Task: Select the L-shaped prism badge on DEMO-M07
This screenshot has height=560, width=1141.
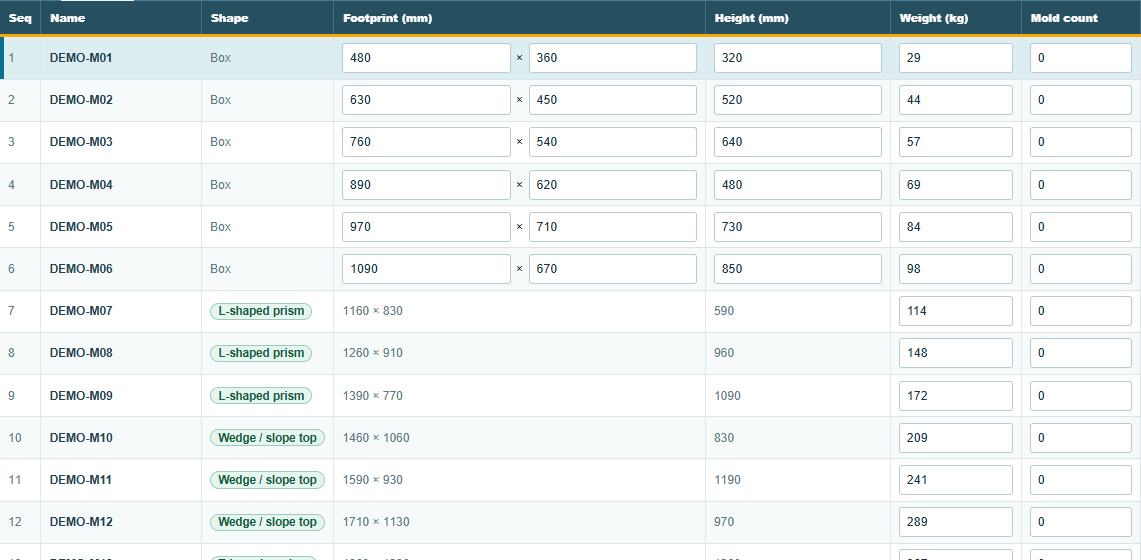Action: (261, 311)
